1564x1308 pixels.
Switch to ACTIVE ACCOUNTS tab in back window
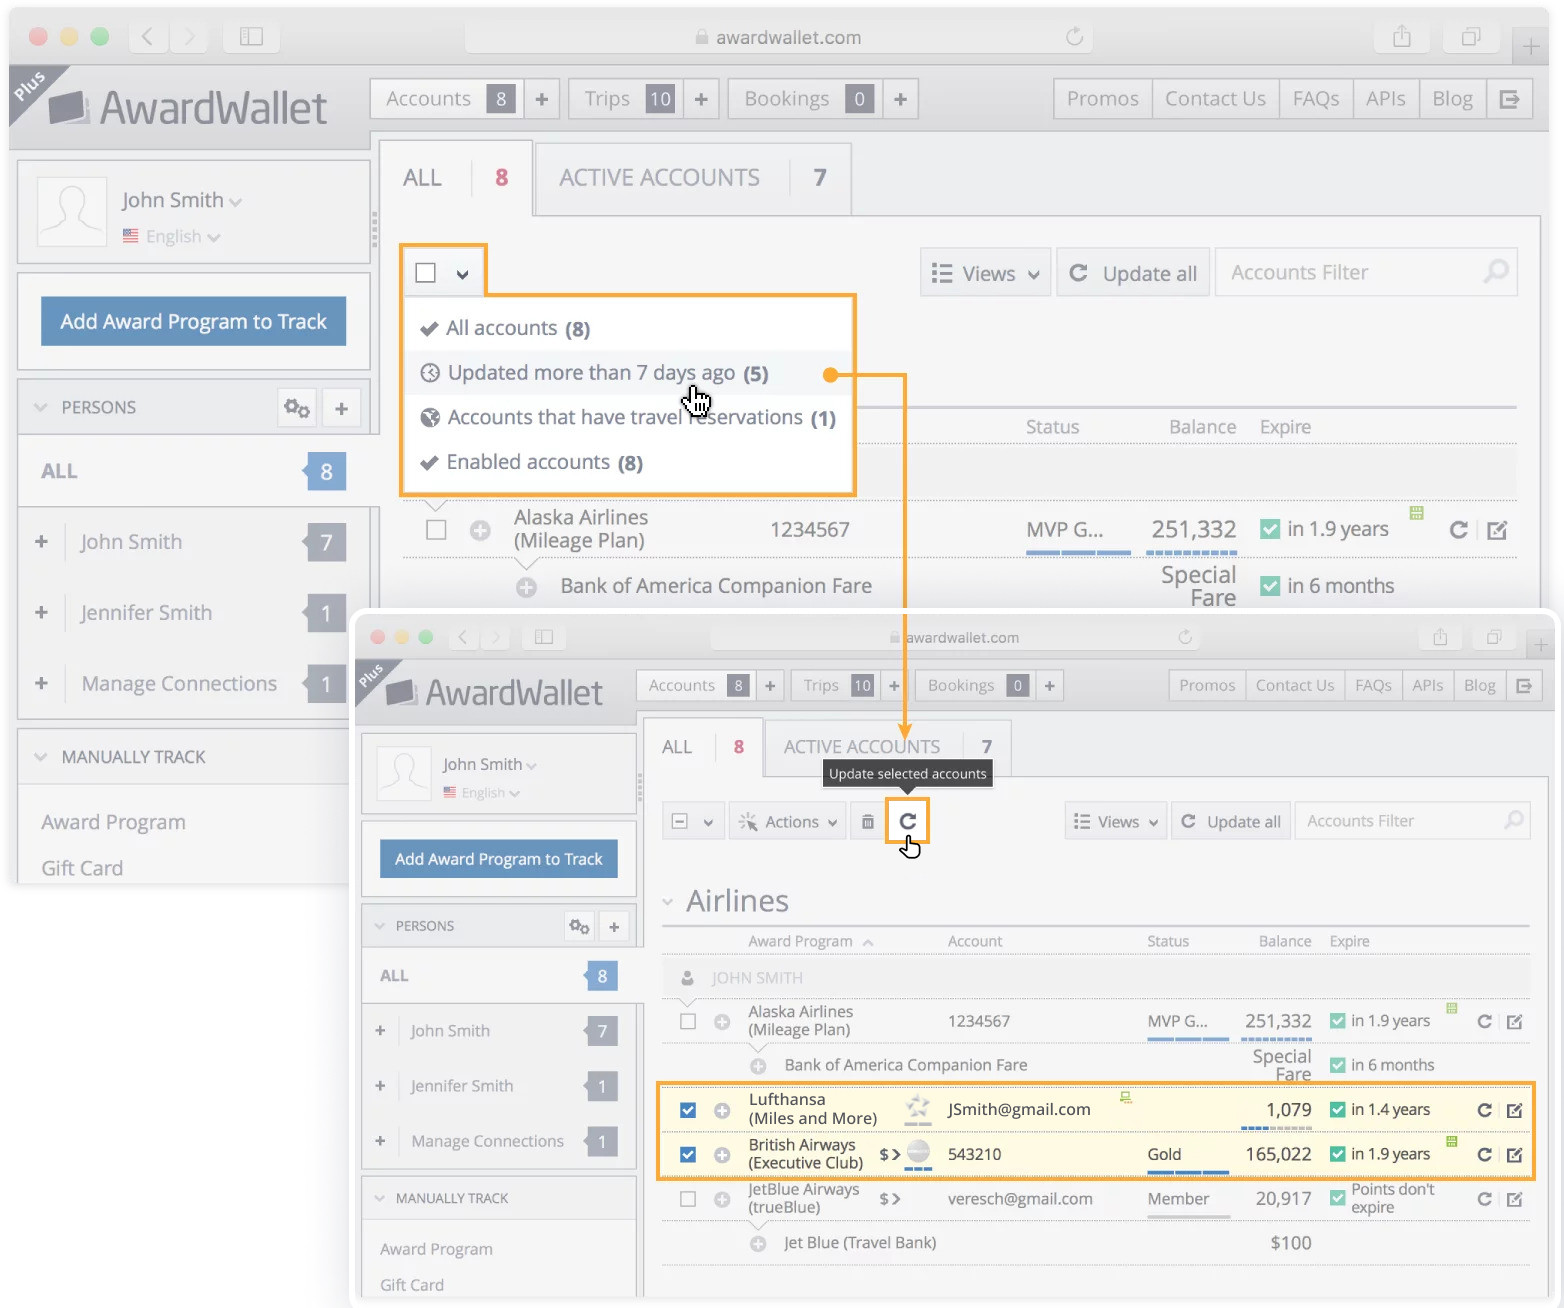(693, 178)
